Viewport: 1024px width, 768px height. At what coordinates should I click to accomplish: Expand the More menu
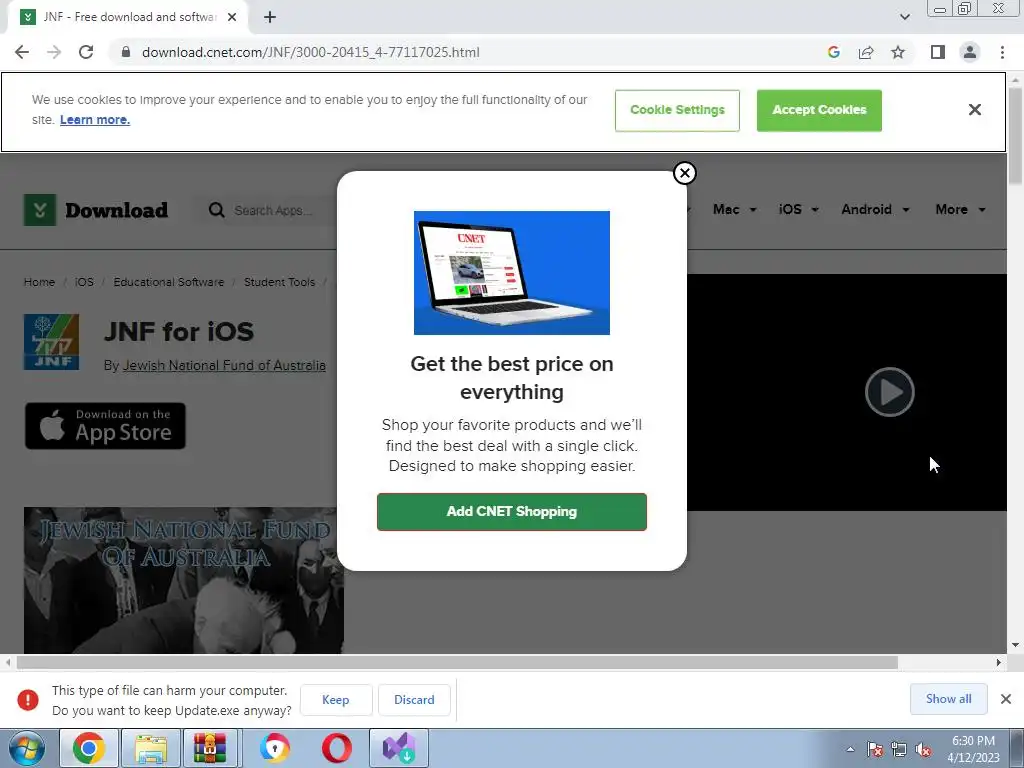960,210
